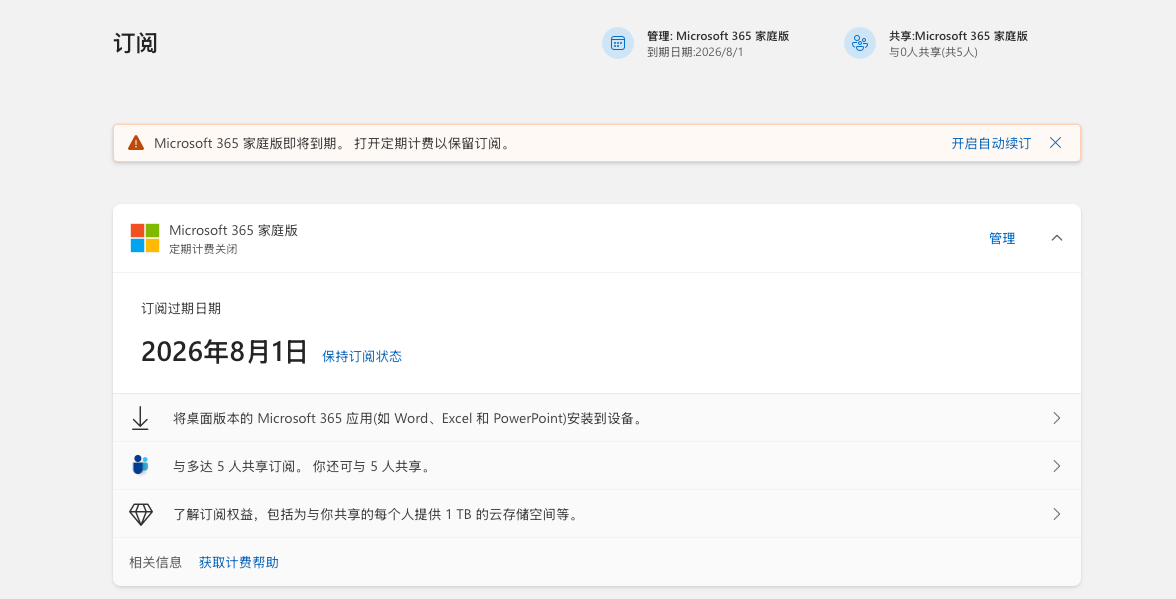1176x599 pixels.
Task: Click the Microsoft 365 家庭版即将到期 alert message
Action: (334, 143)
